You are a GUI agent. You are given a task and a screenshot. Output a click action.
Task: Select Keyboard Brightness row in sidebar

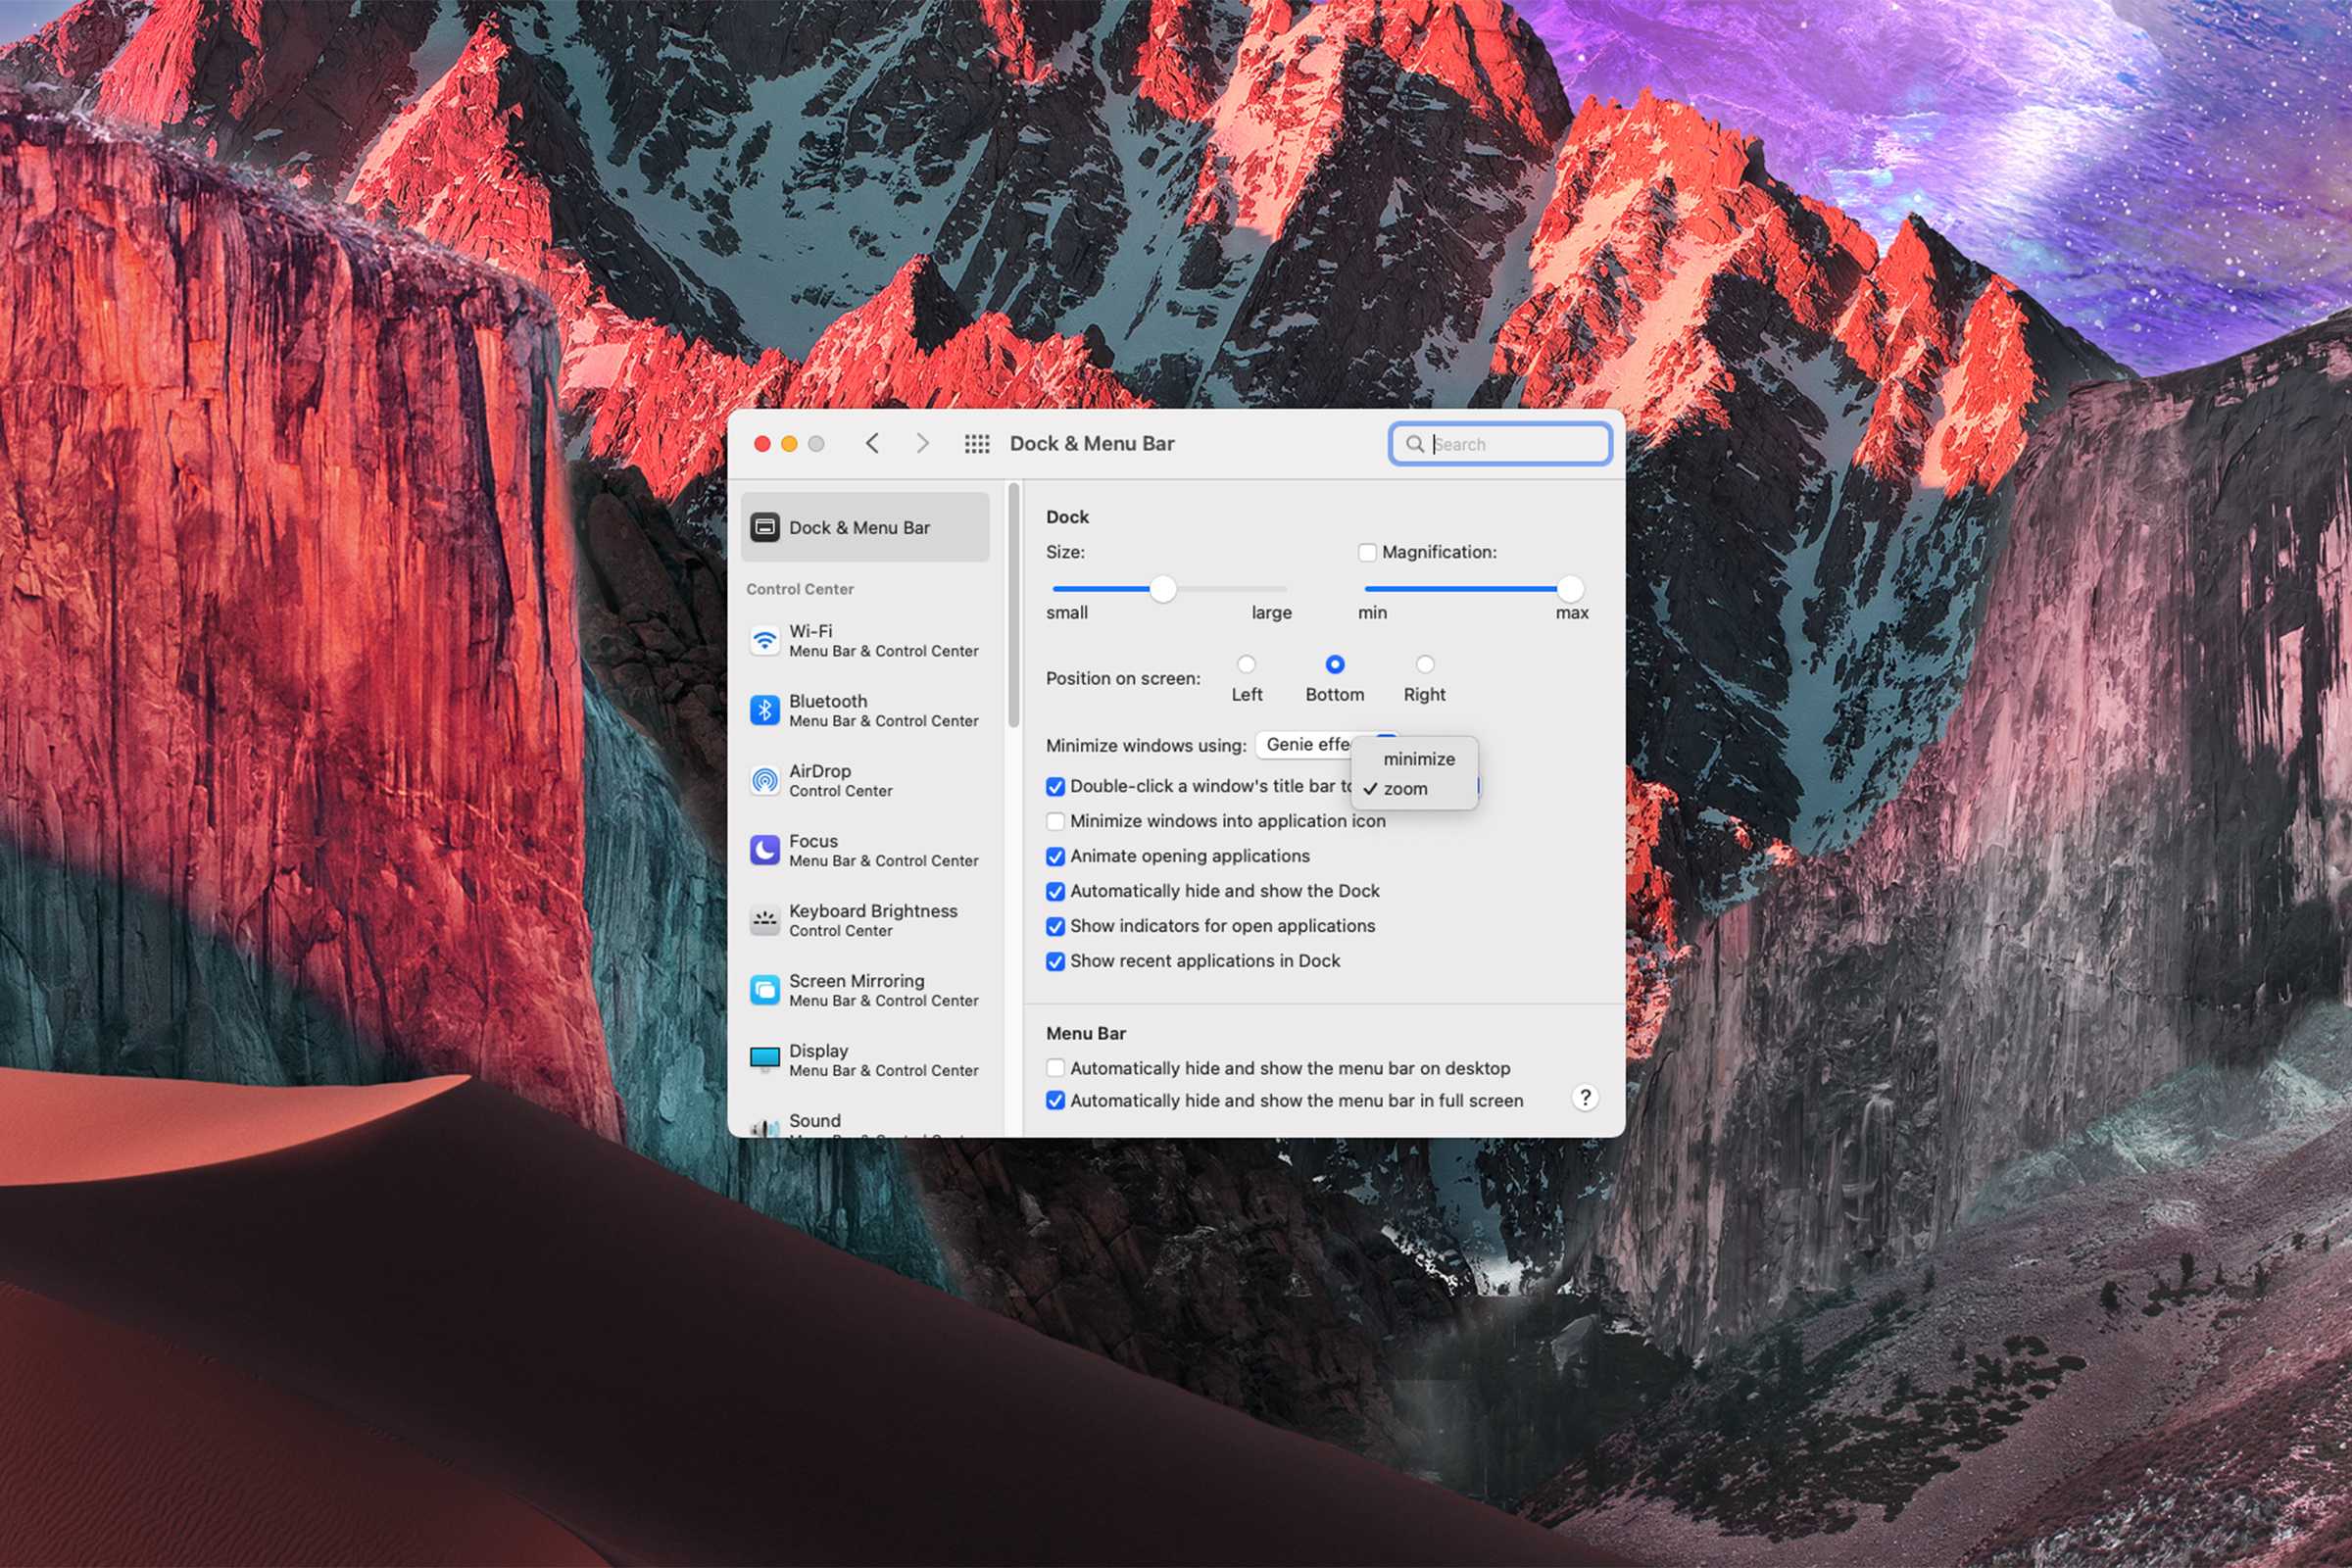pos(866,920)
